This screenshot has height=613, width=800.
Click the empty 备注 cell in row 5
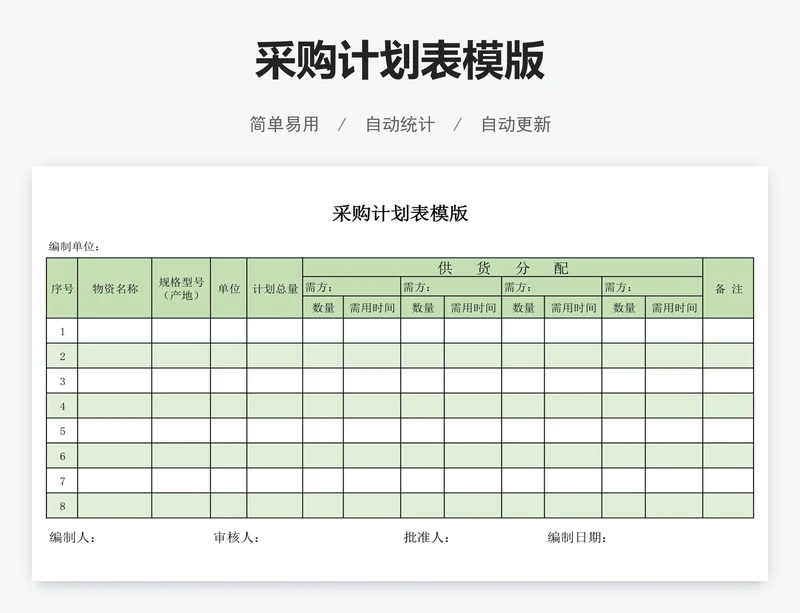point(728,431)
